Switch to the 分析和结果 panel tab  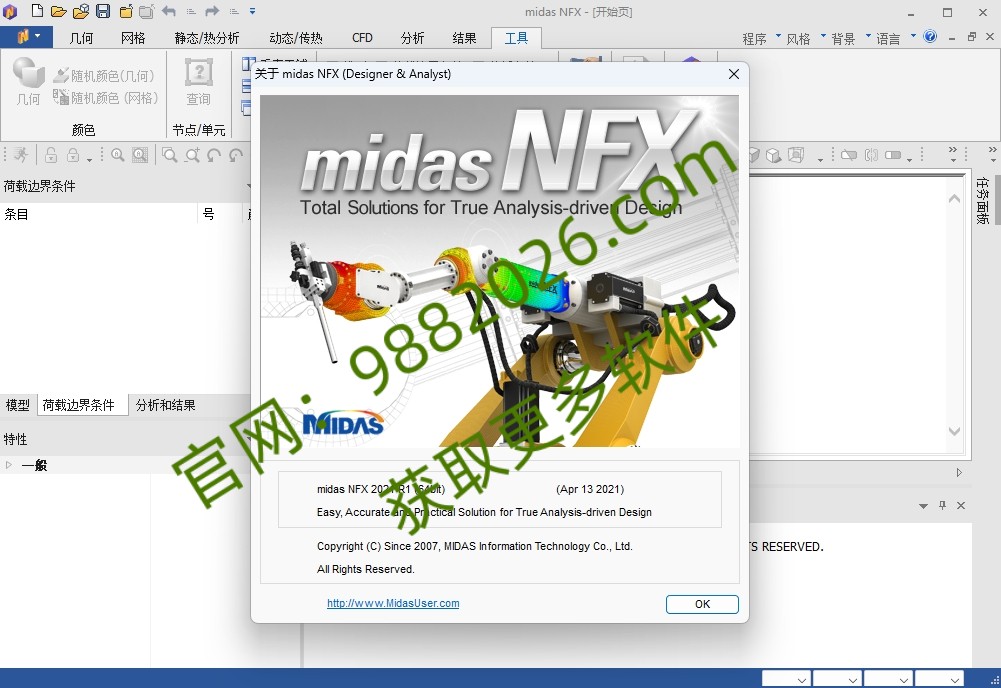click(x=165, y=405)
